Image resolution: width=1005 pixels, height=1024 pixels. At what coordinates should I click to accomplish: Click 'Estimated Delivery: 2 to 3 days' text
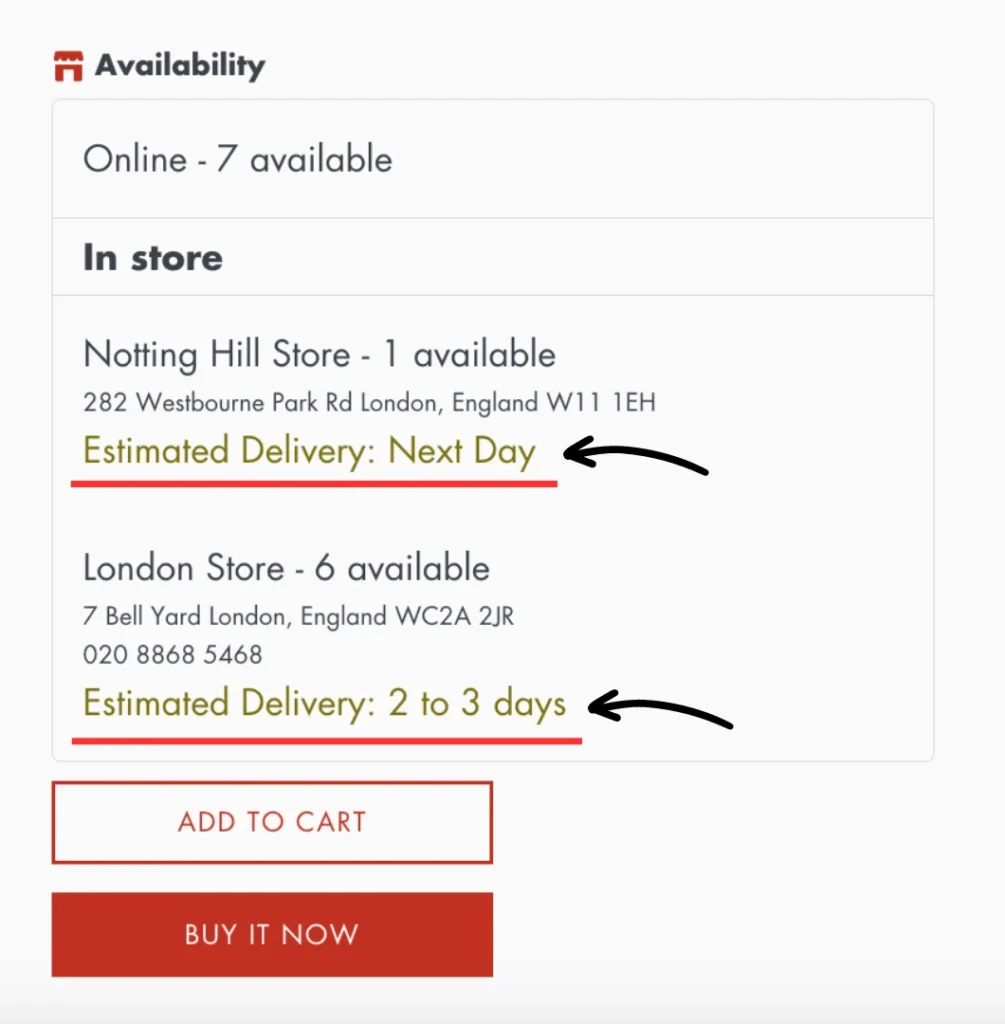pos(324,704)
